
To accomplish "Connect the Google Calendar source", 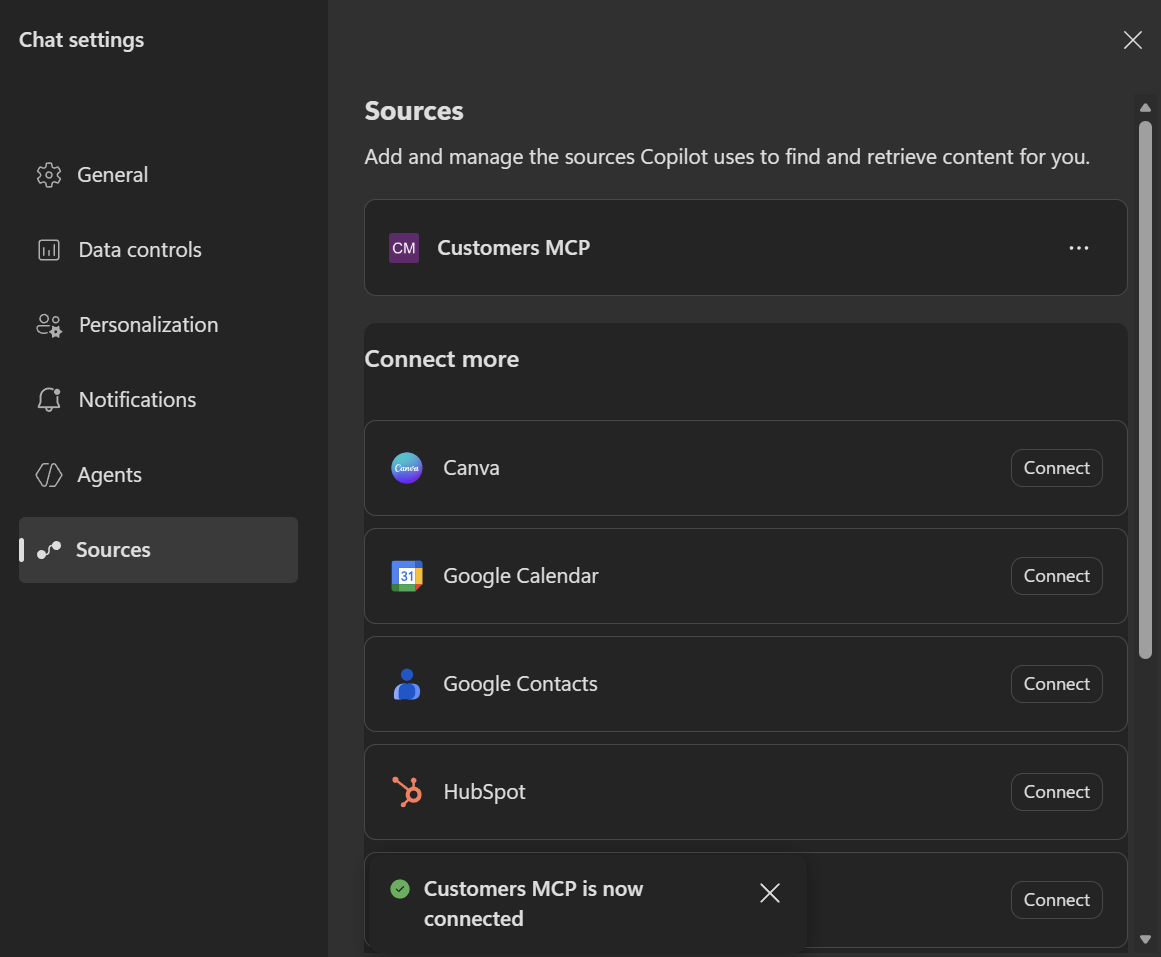I will [x=1057, y=576].
